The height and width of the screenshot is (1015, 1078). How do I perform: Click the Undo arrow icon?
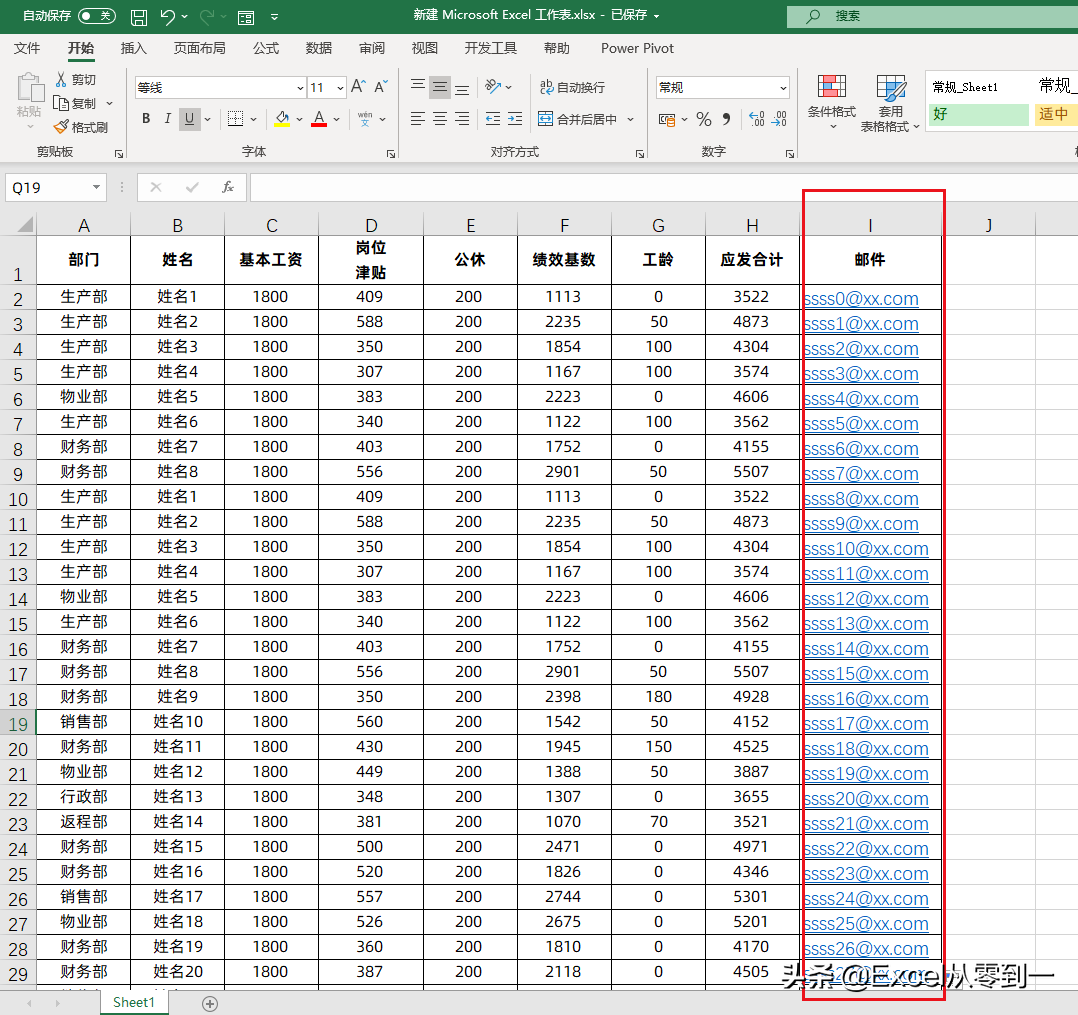(167, 17)
